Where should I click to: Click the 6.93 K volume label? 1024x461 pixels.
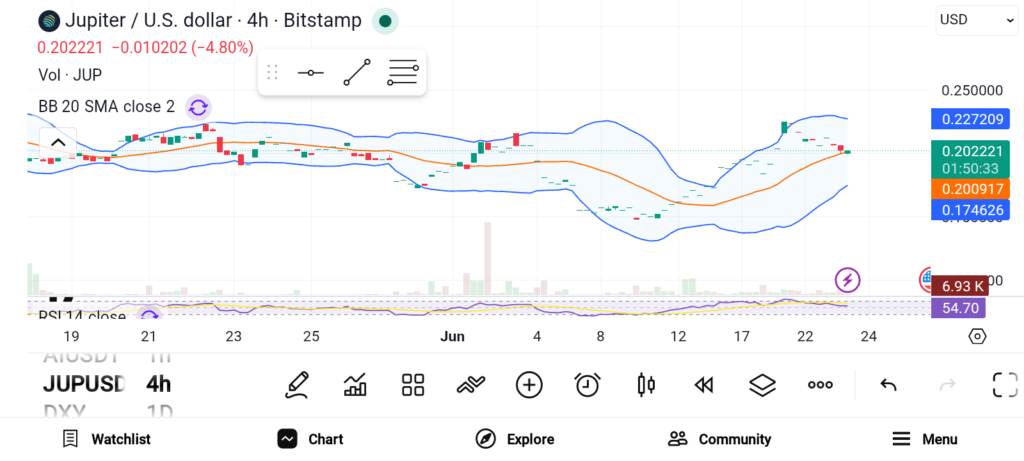(960, 286)
